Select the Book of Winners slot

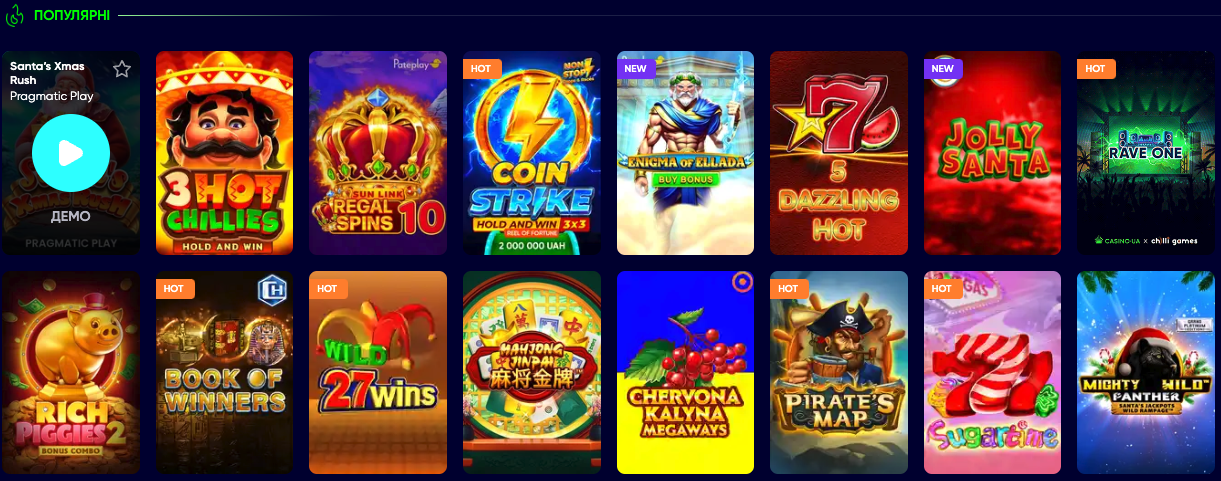coord(224,372)
